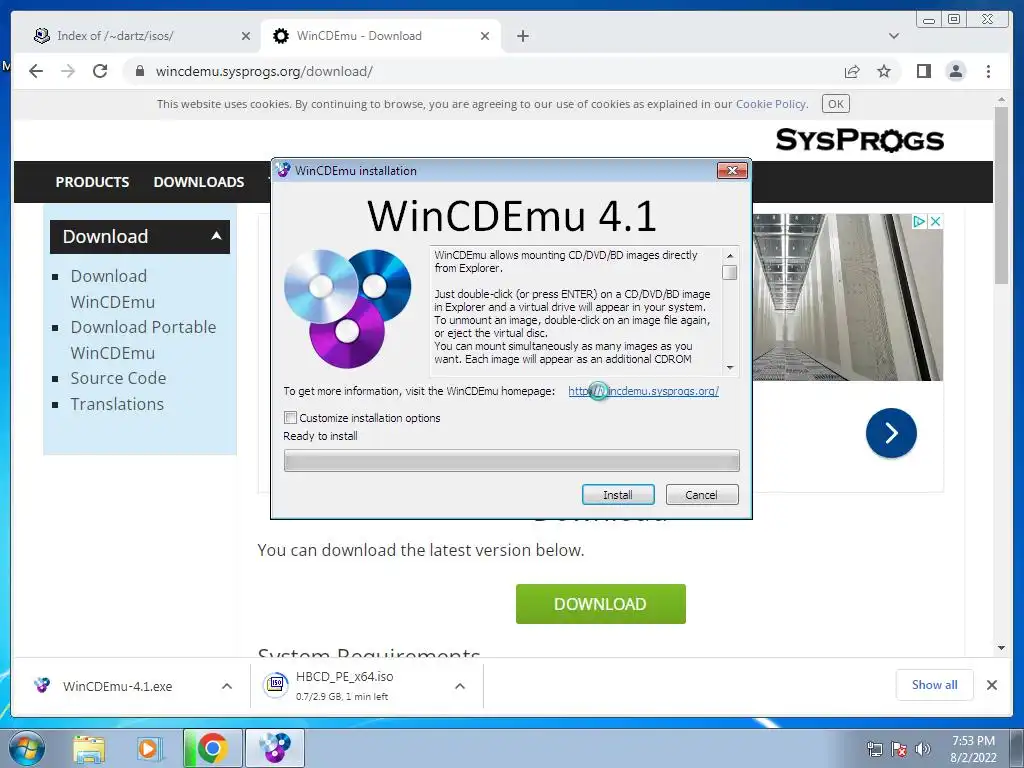1024x768 pixels.
Task: Click the AdChoices triangle icon
Action: pyautogui.click(x=919, y=221)
